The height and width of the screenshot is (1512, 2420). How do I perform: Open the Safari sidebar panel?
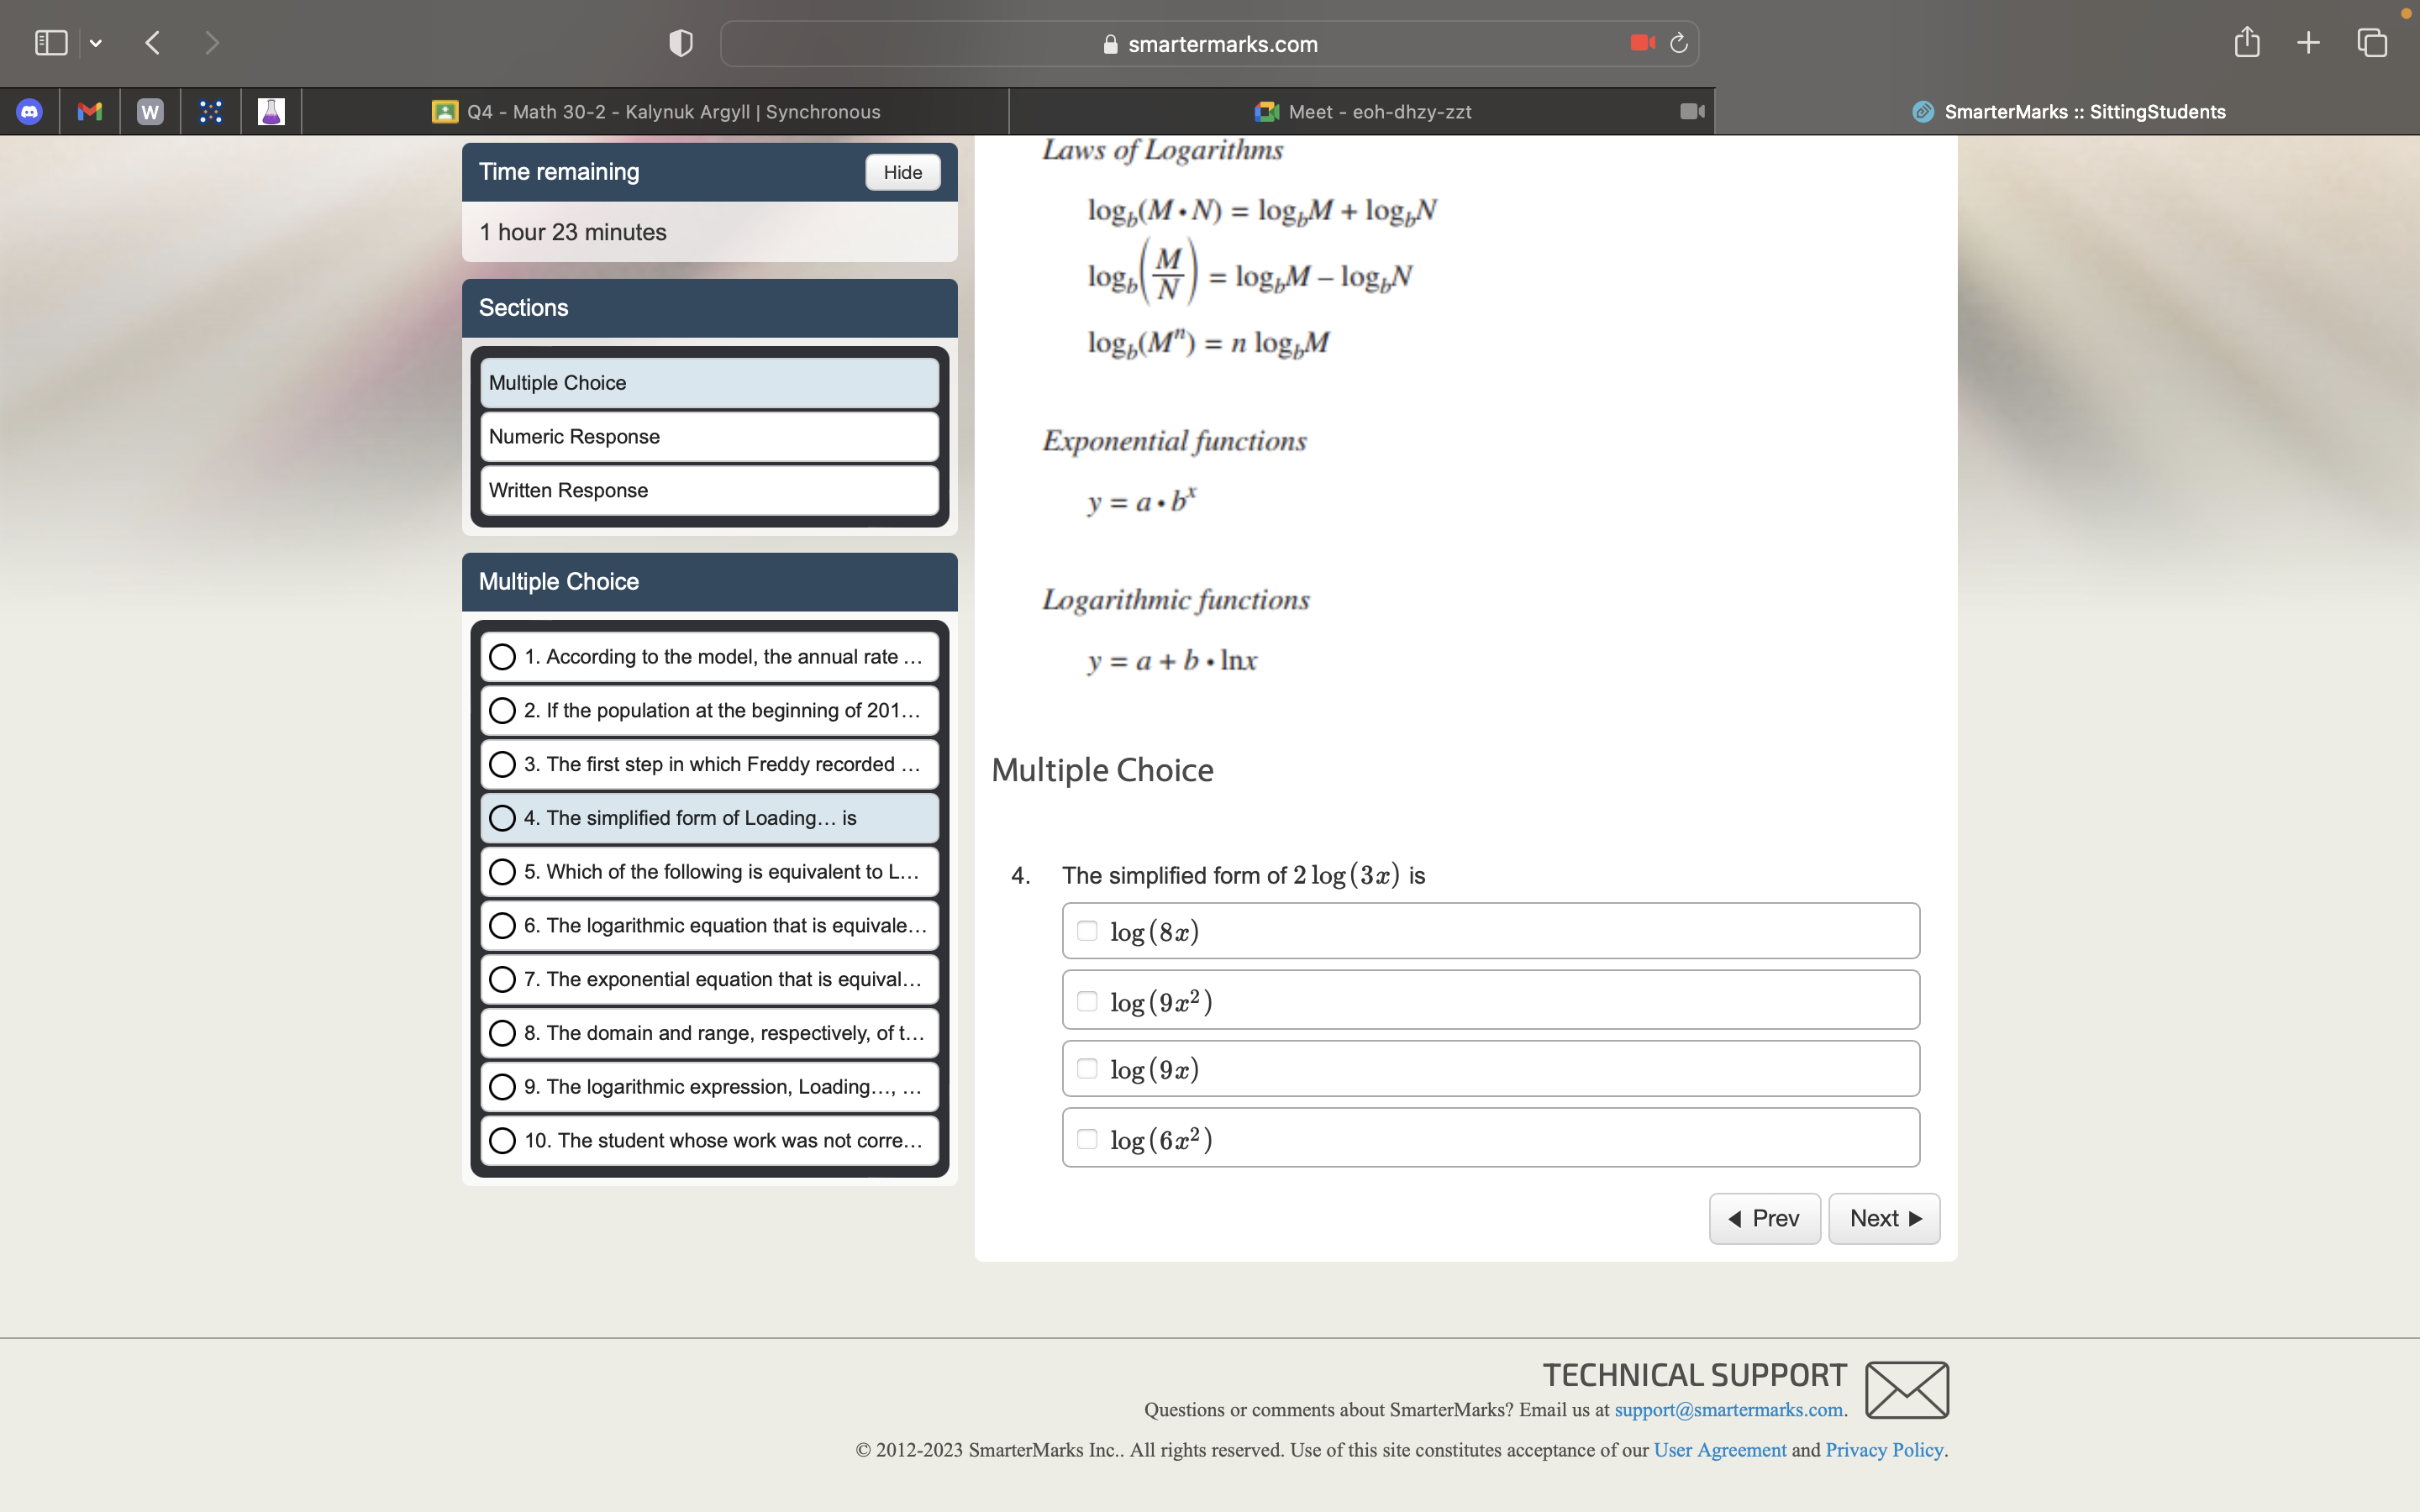(x=50, y=42)
